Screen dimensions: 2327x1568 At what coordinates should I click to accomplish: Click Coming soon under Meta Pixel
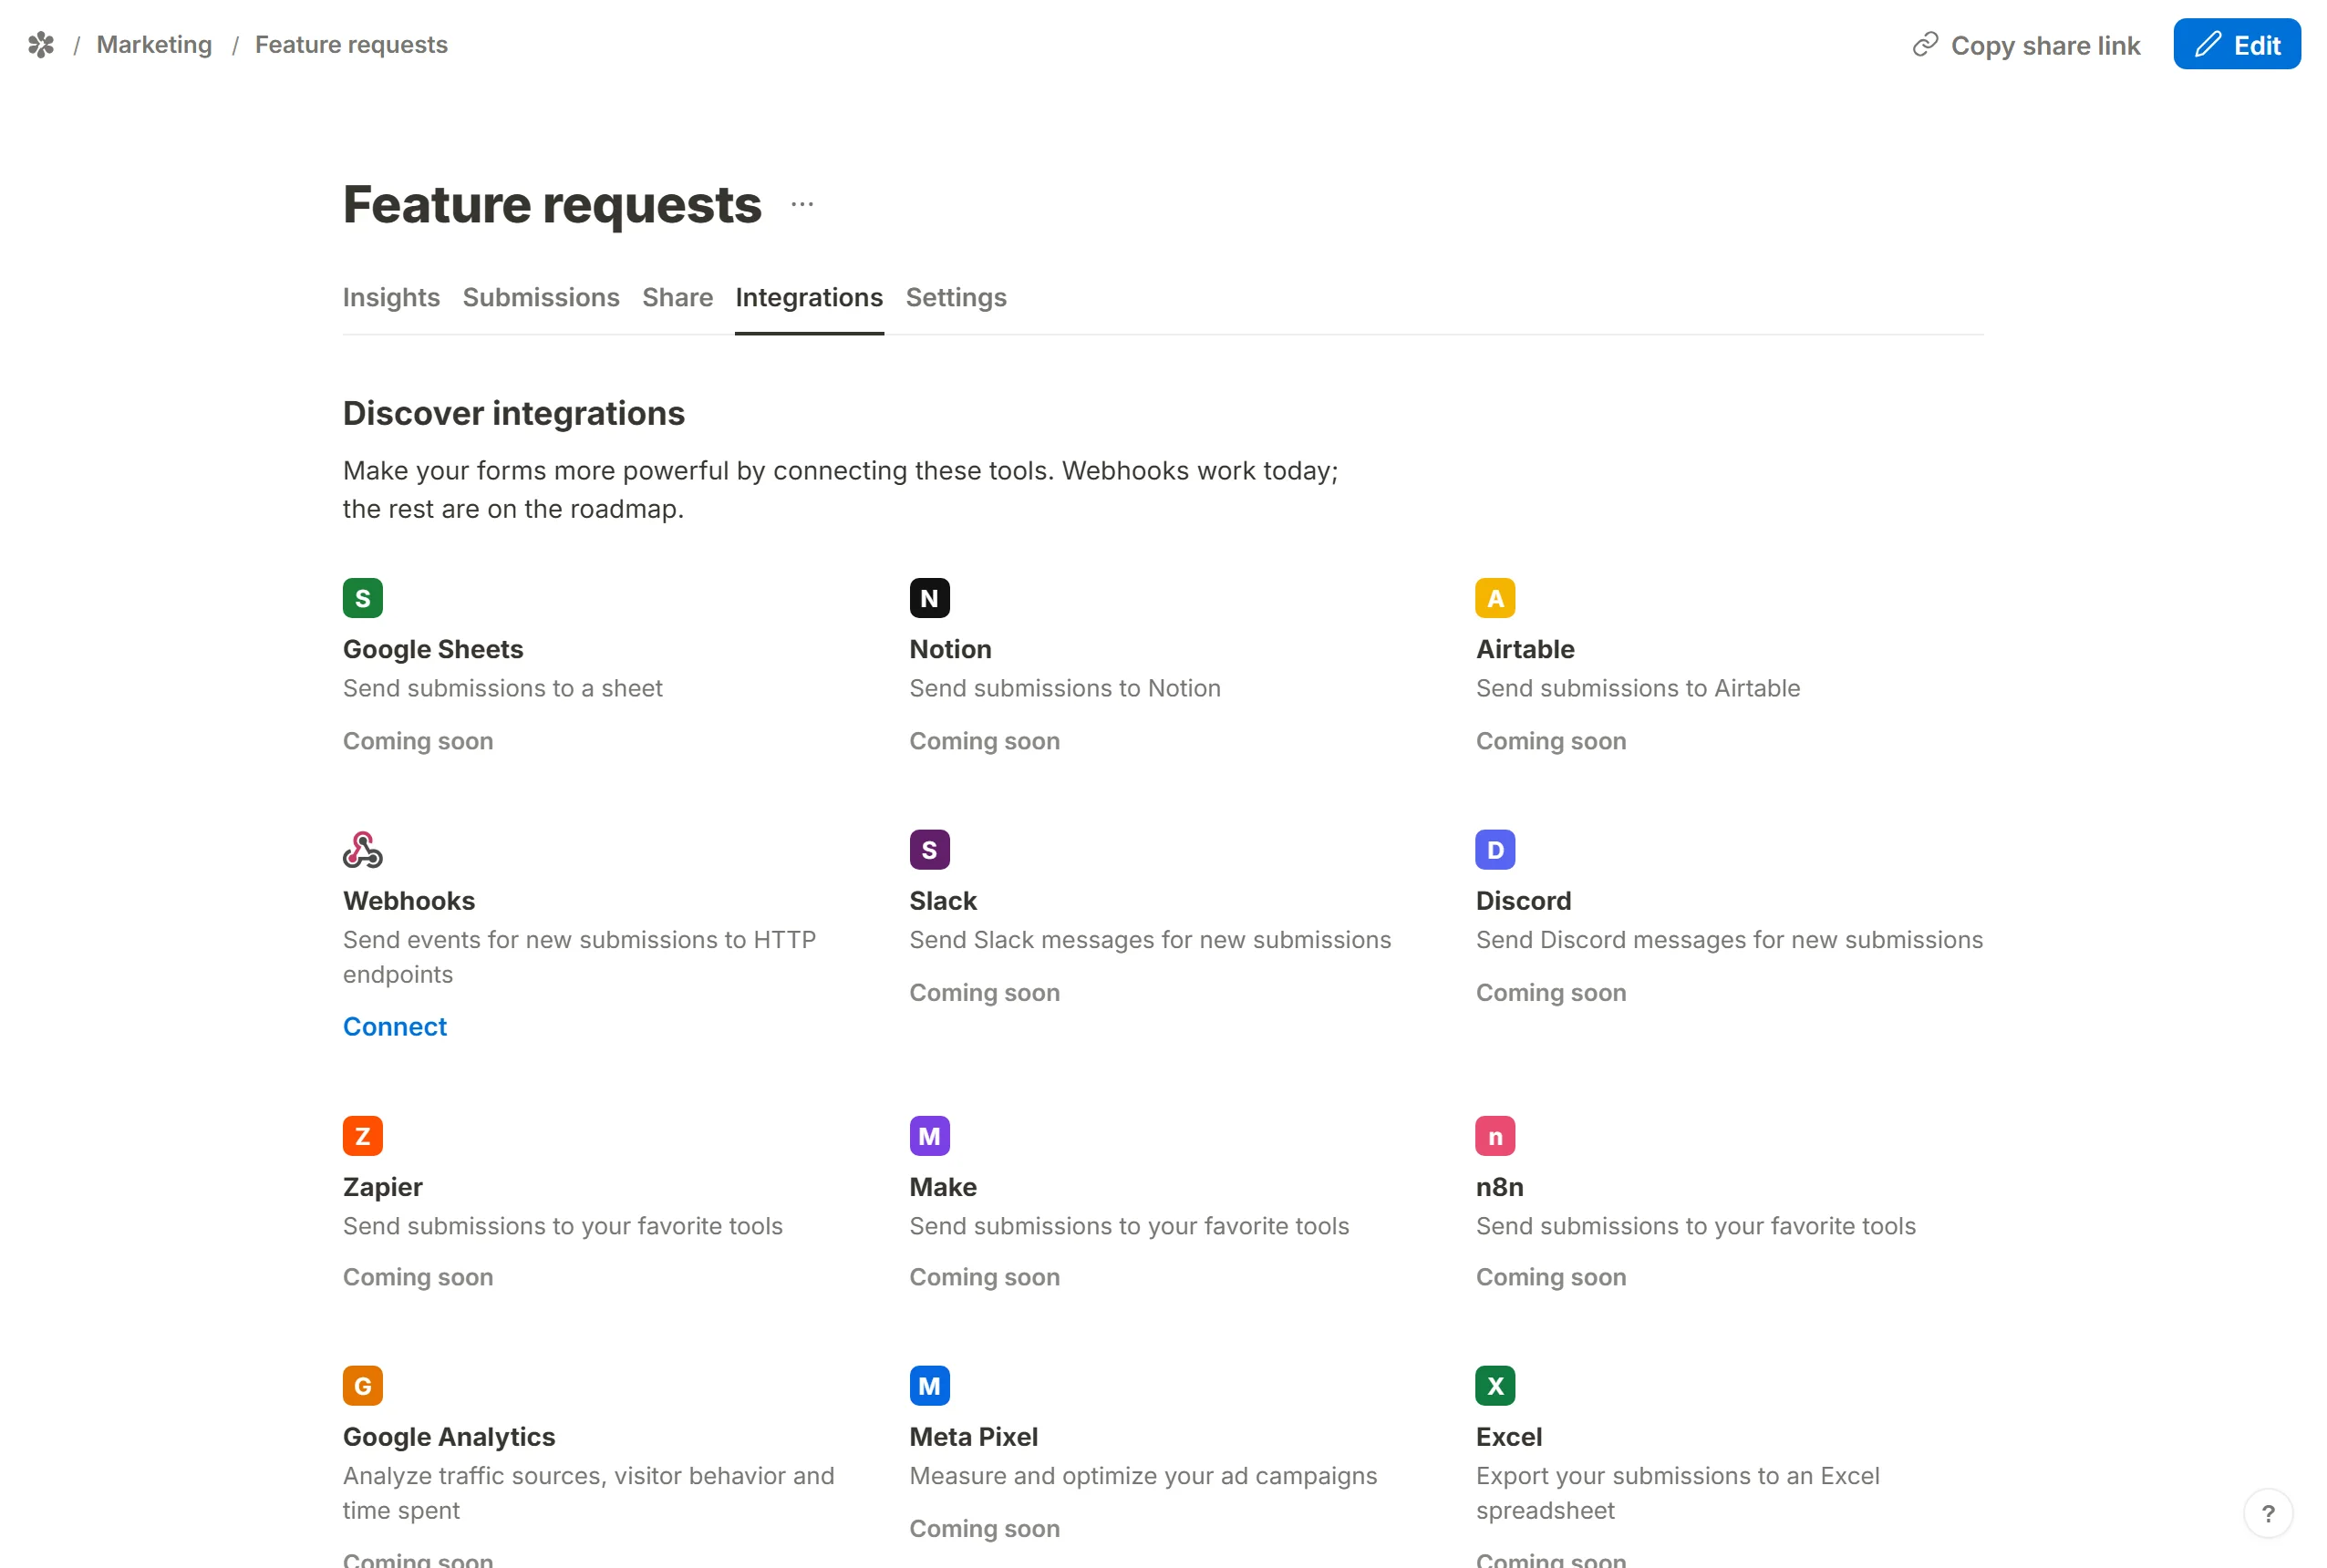984,1528
